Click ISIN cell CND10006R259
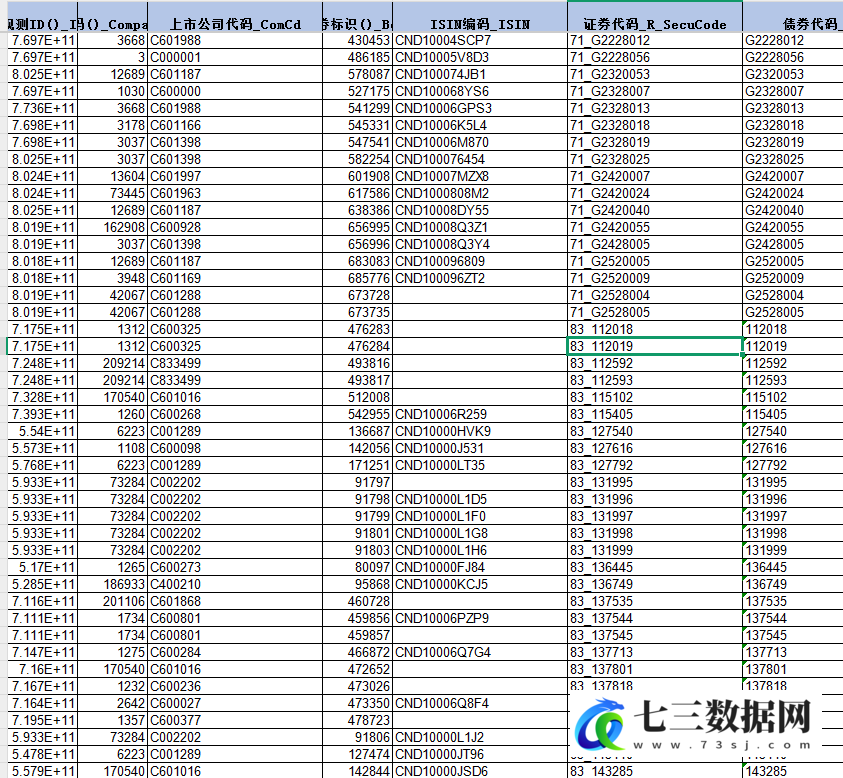The height and width of the screenshot is (778, 843). 480,415
